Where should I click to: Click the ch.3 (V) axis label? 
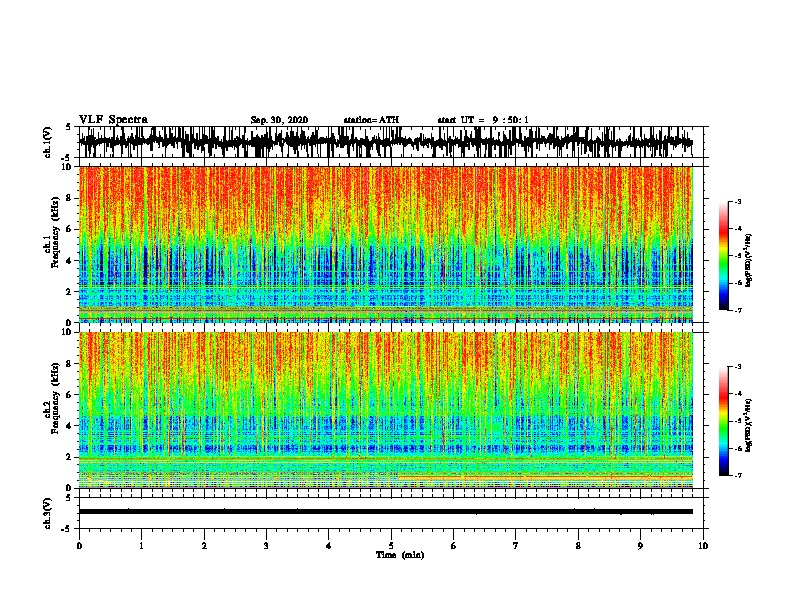point(48,513)
